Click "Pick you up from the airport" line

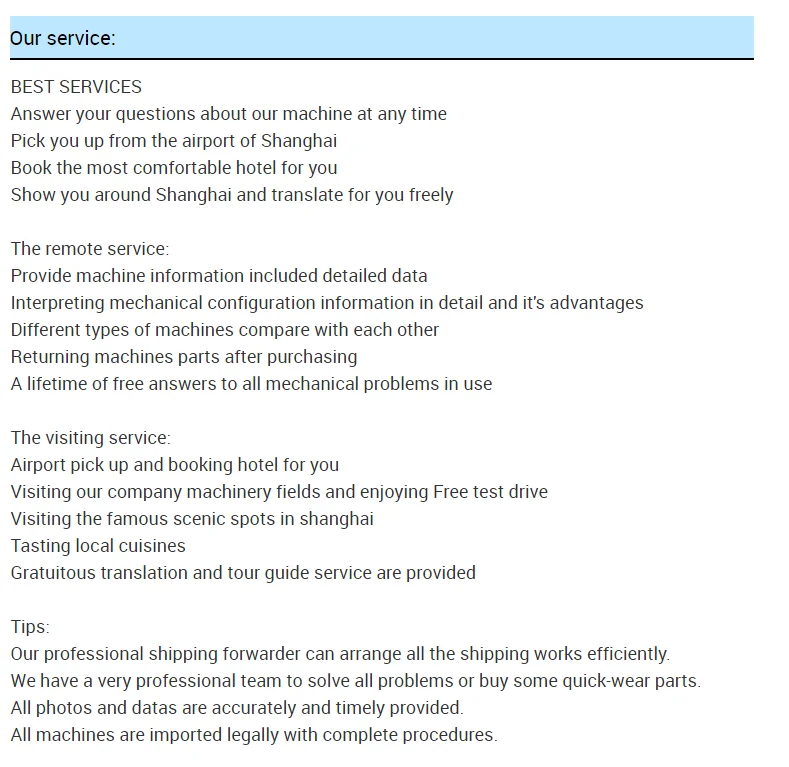tap(173, 141)
